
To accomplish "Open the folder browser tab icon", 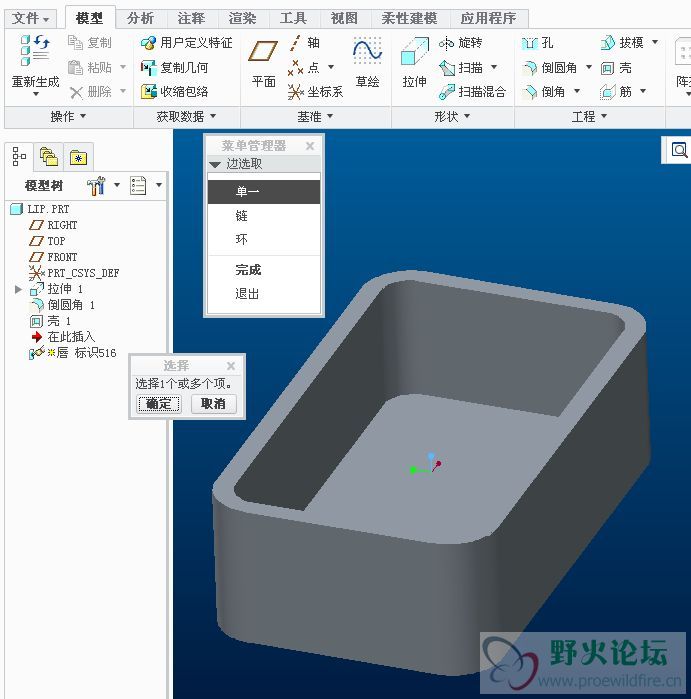I will click(x=49, y=157).
